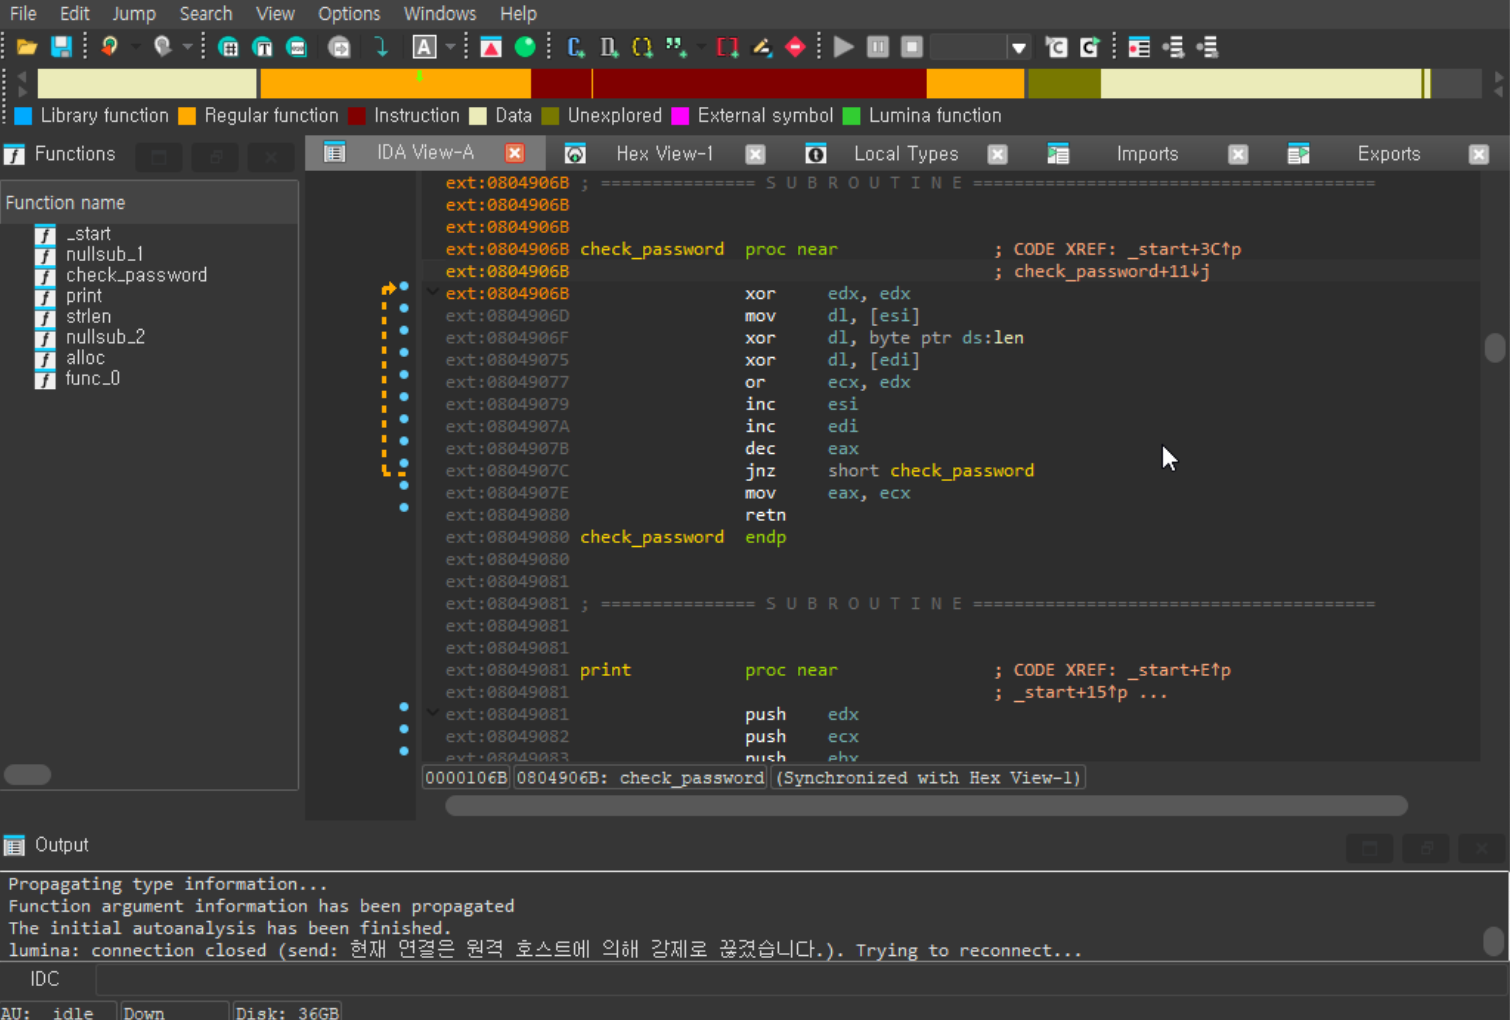Open the breakpoint list icon

click(x=1138, y=47)
